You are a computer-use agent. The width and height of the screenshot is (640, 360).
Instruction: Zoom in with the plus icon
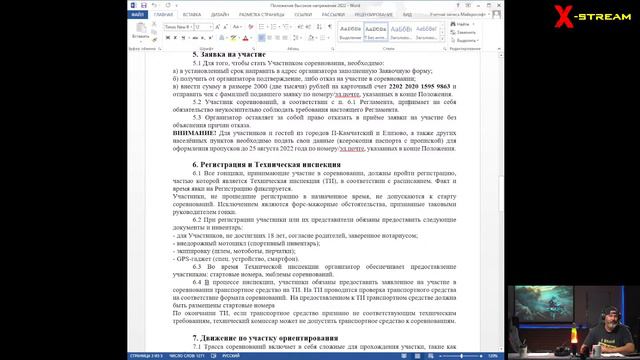[x=481, y=356]
